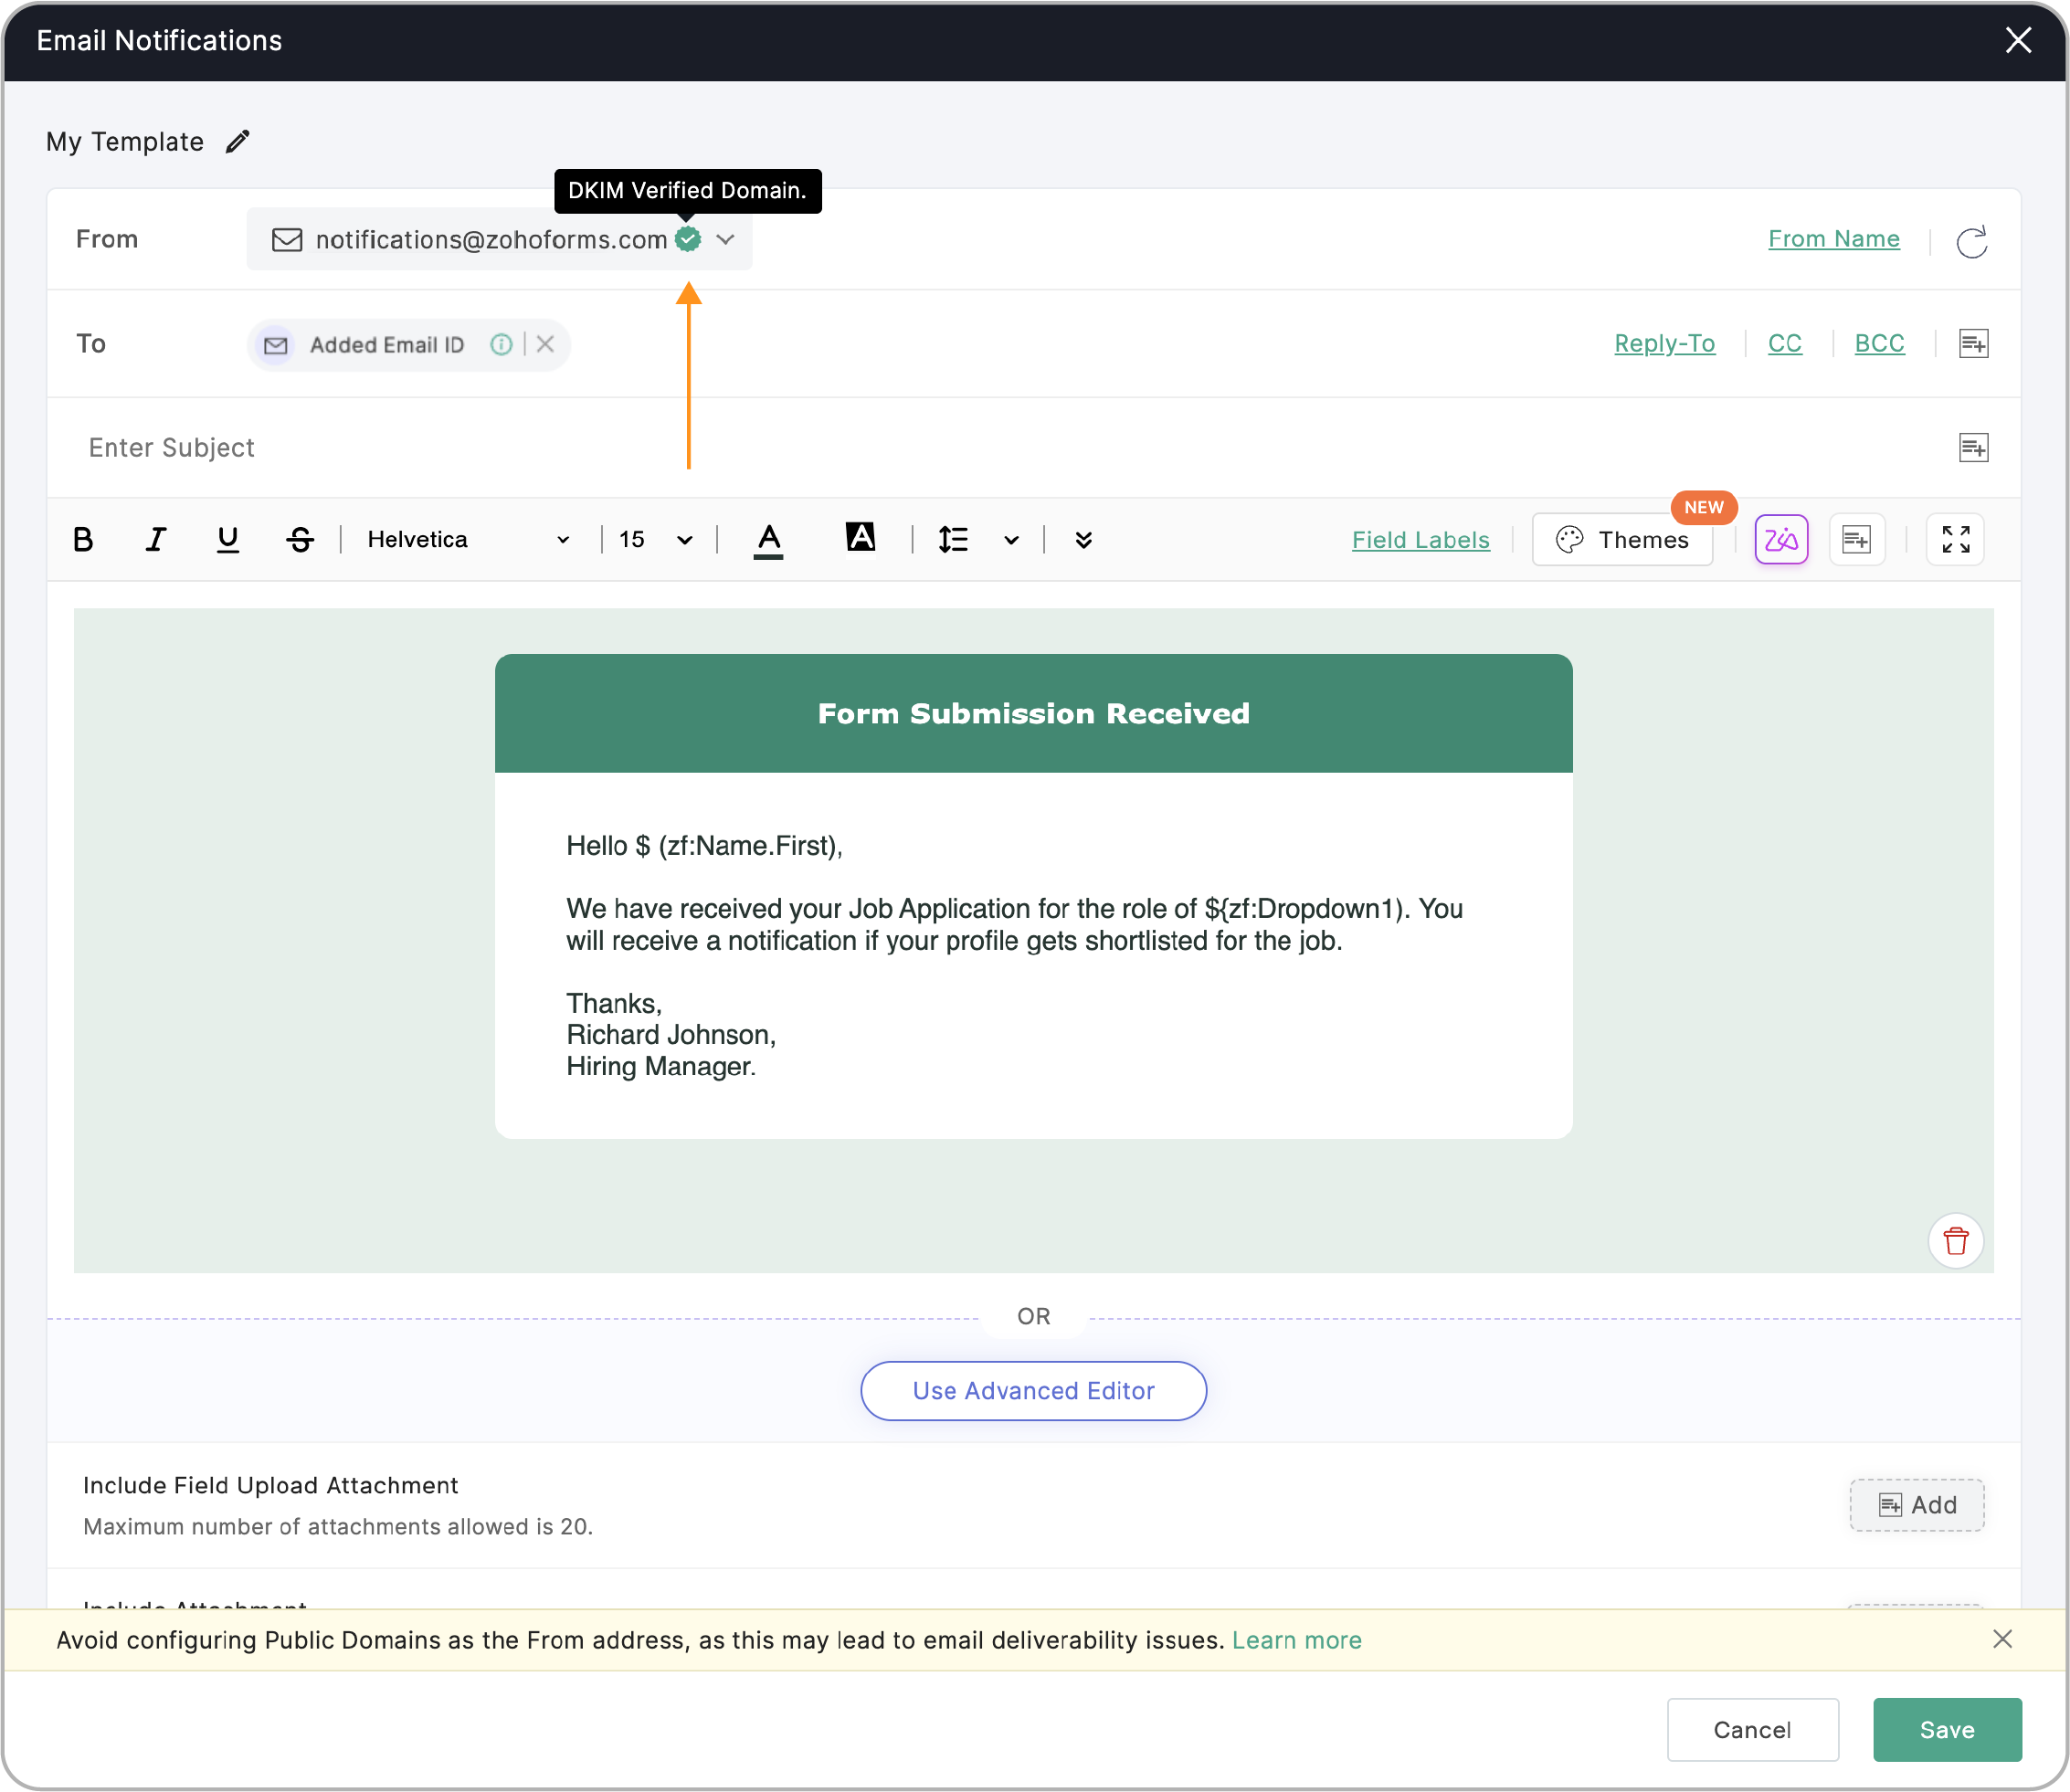Click the info icon on Added Email ID
This screenshot has height=1792, width=2070.
point(501,345)
